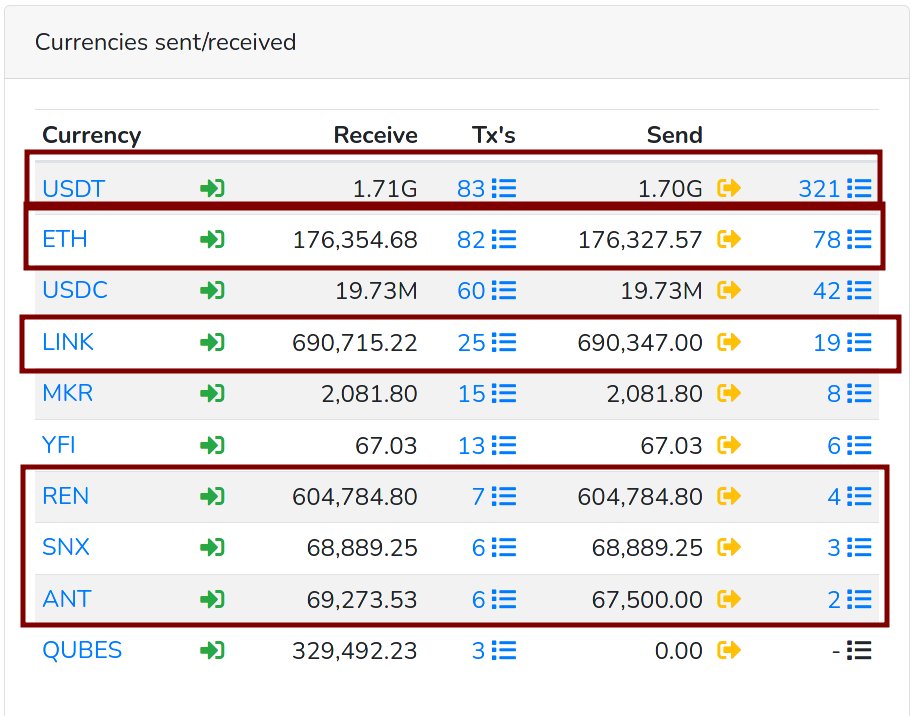Image resolution: width=914 pixels, height=716 pixels.
Task: Click yellow send icon in YFI row
Action: [x=729, y=445]
